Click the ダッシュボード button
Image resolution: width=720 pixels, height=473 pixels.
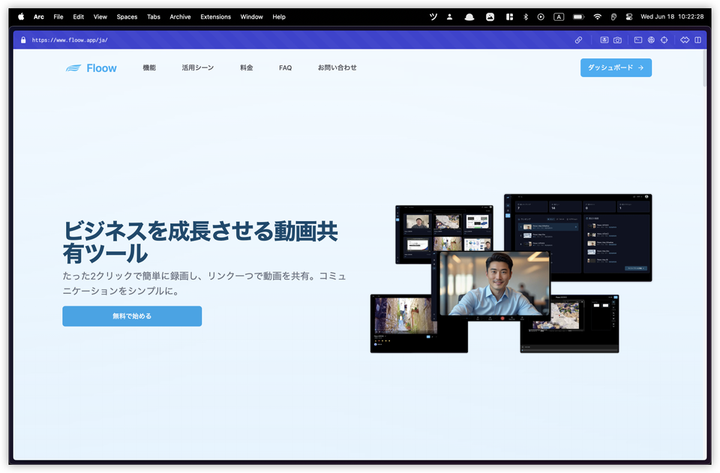click(616, 68)
